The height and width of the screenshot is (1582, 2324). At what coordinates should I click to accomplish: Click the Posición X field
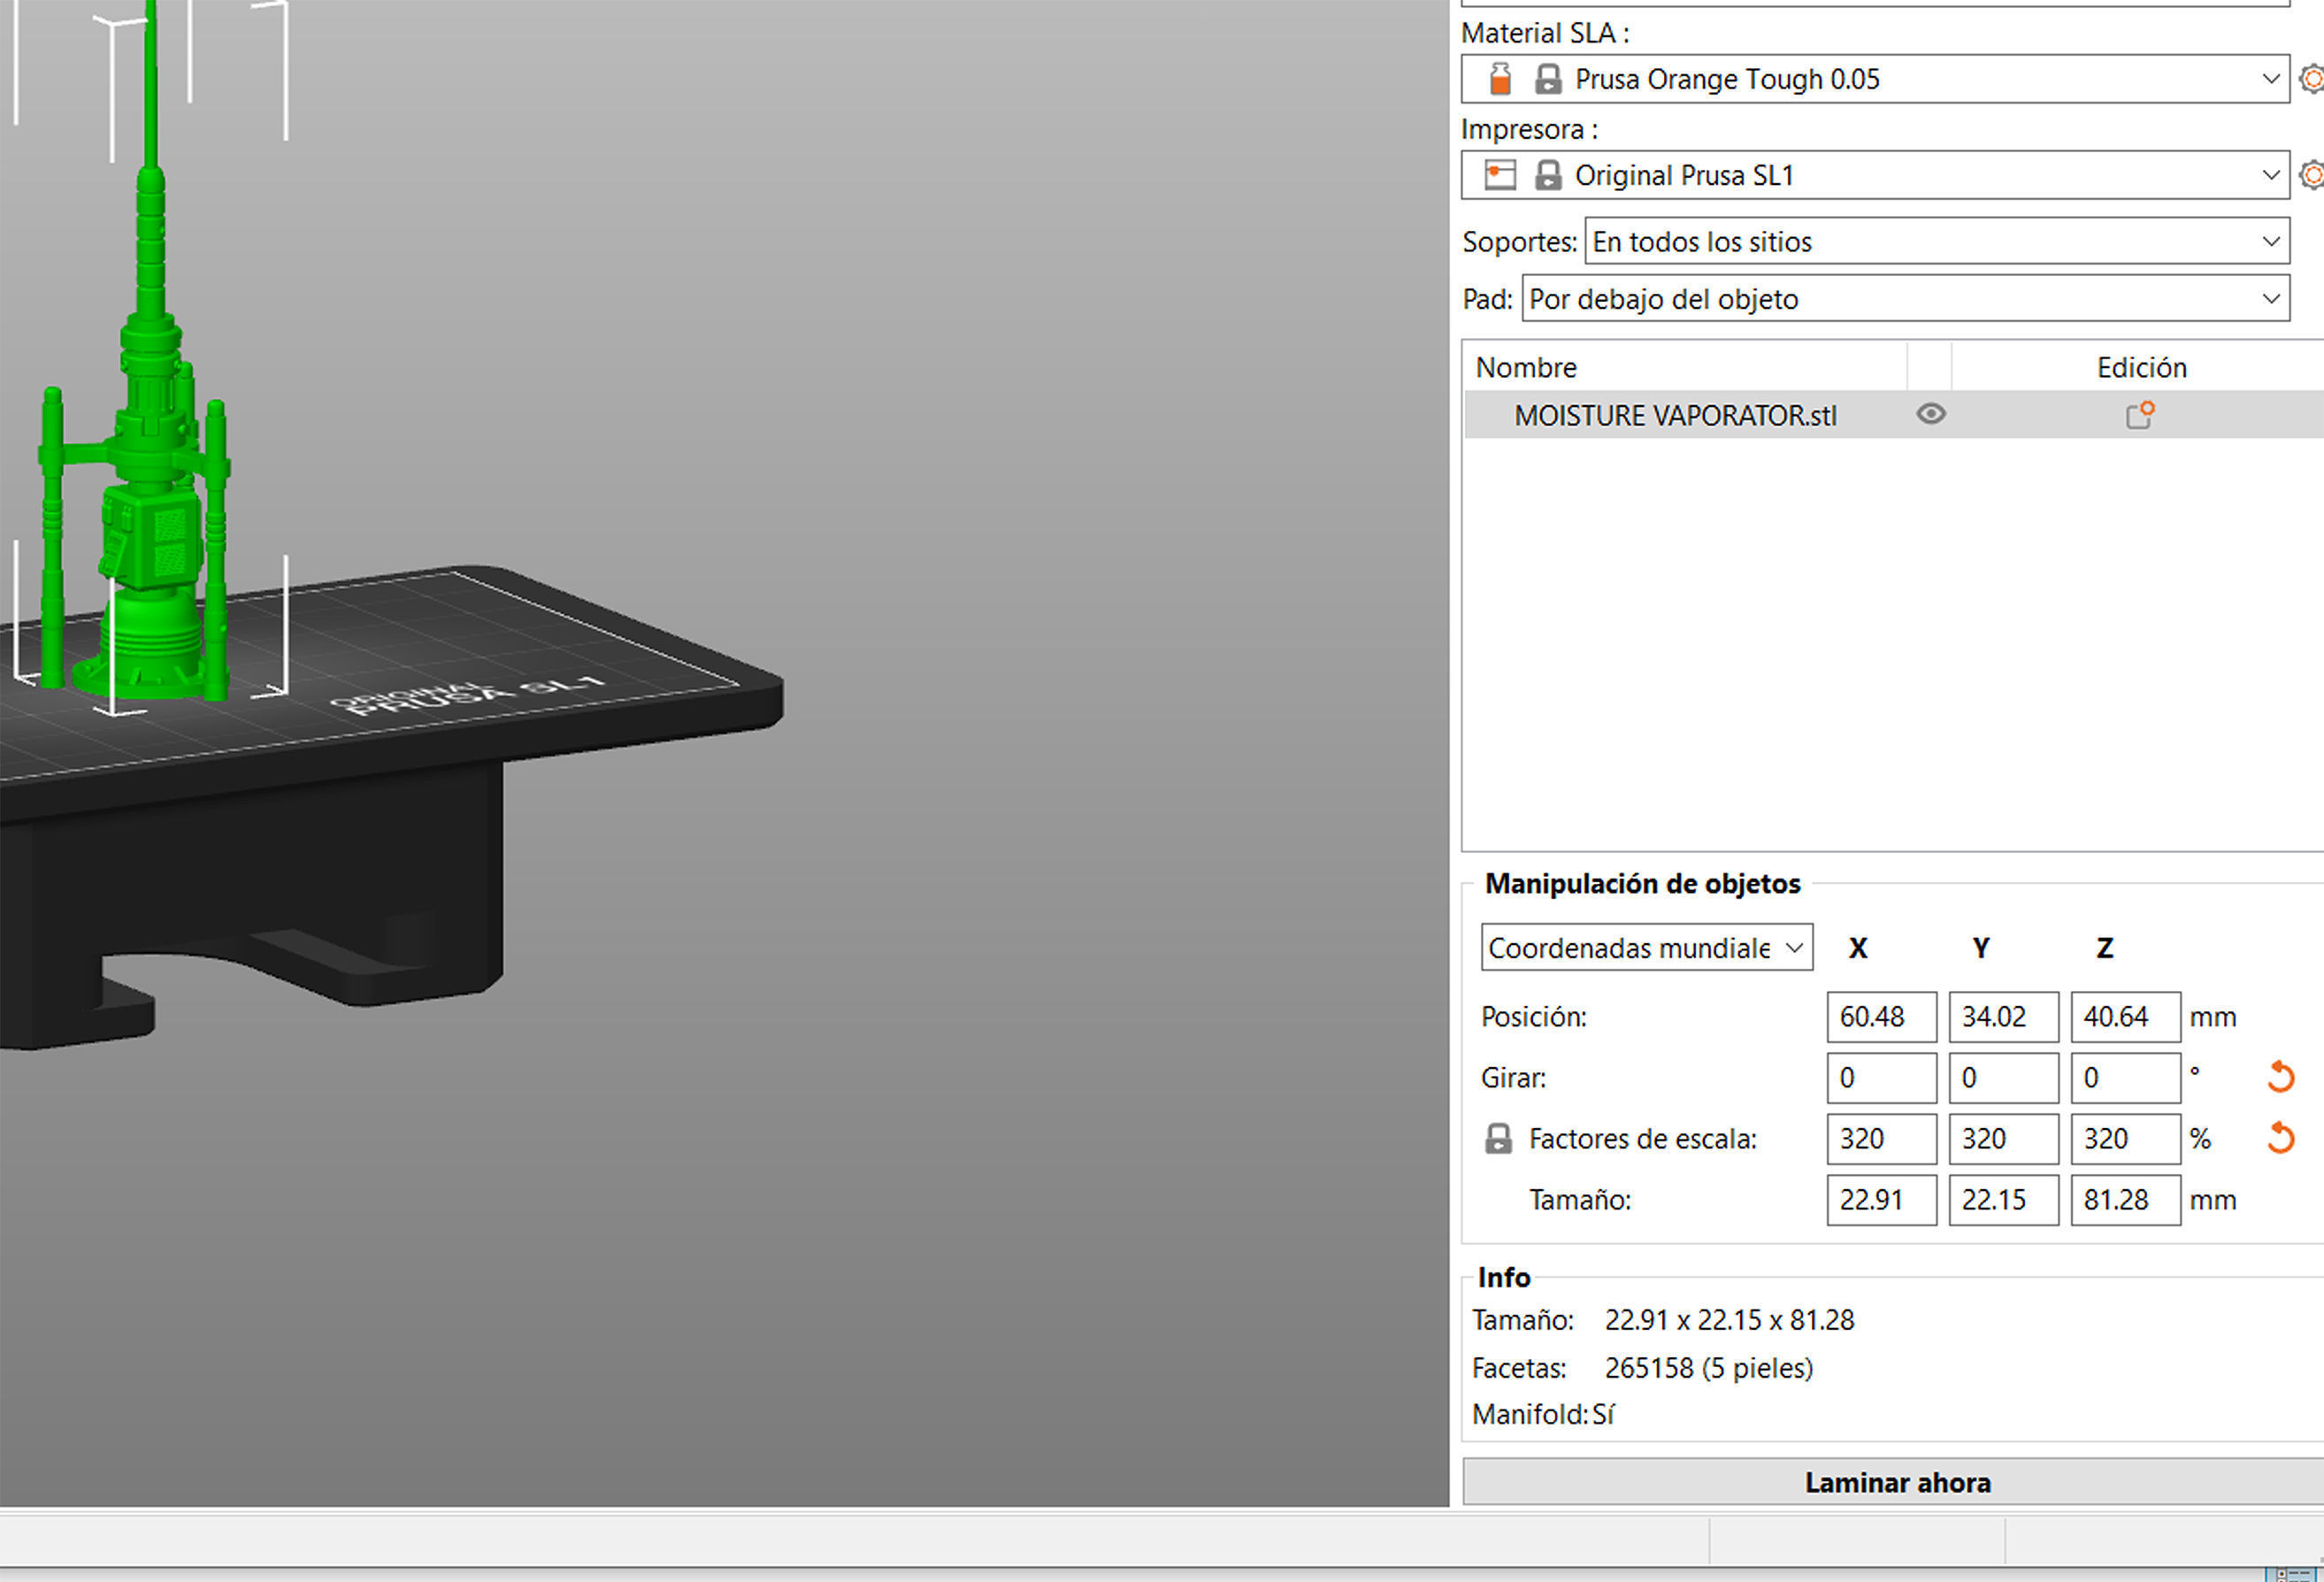pos(1881,1017)
